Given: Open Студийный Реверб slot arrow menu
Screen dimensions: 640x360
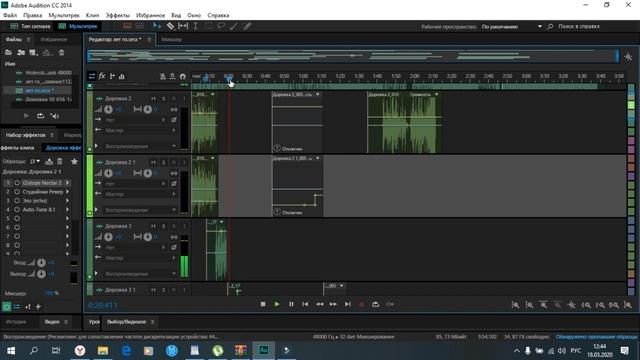Looking at the screenshot, I should point(67,191).
